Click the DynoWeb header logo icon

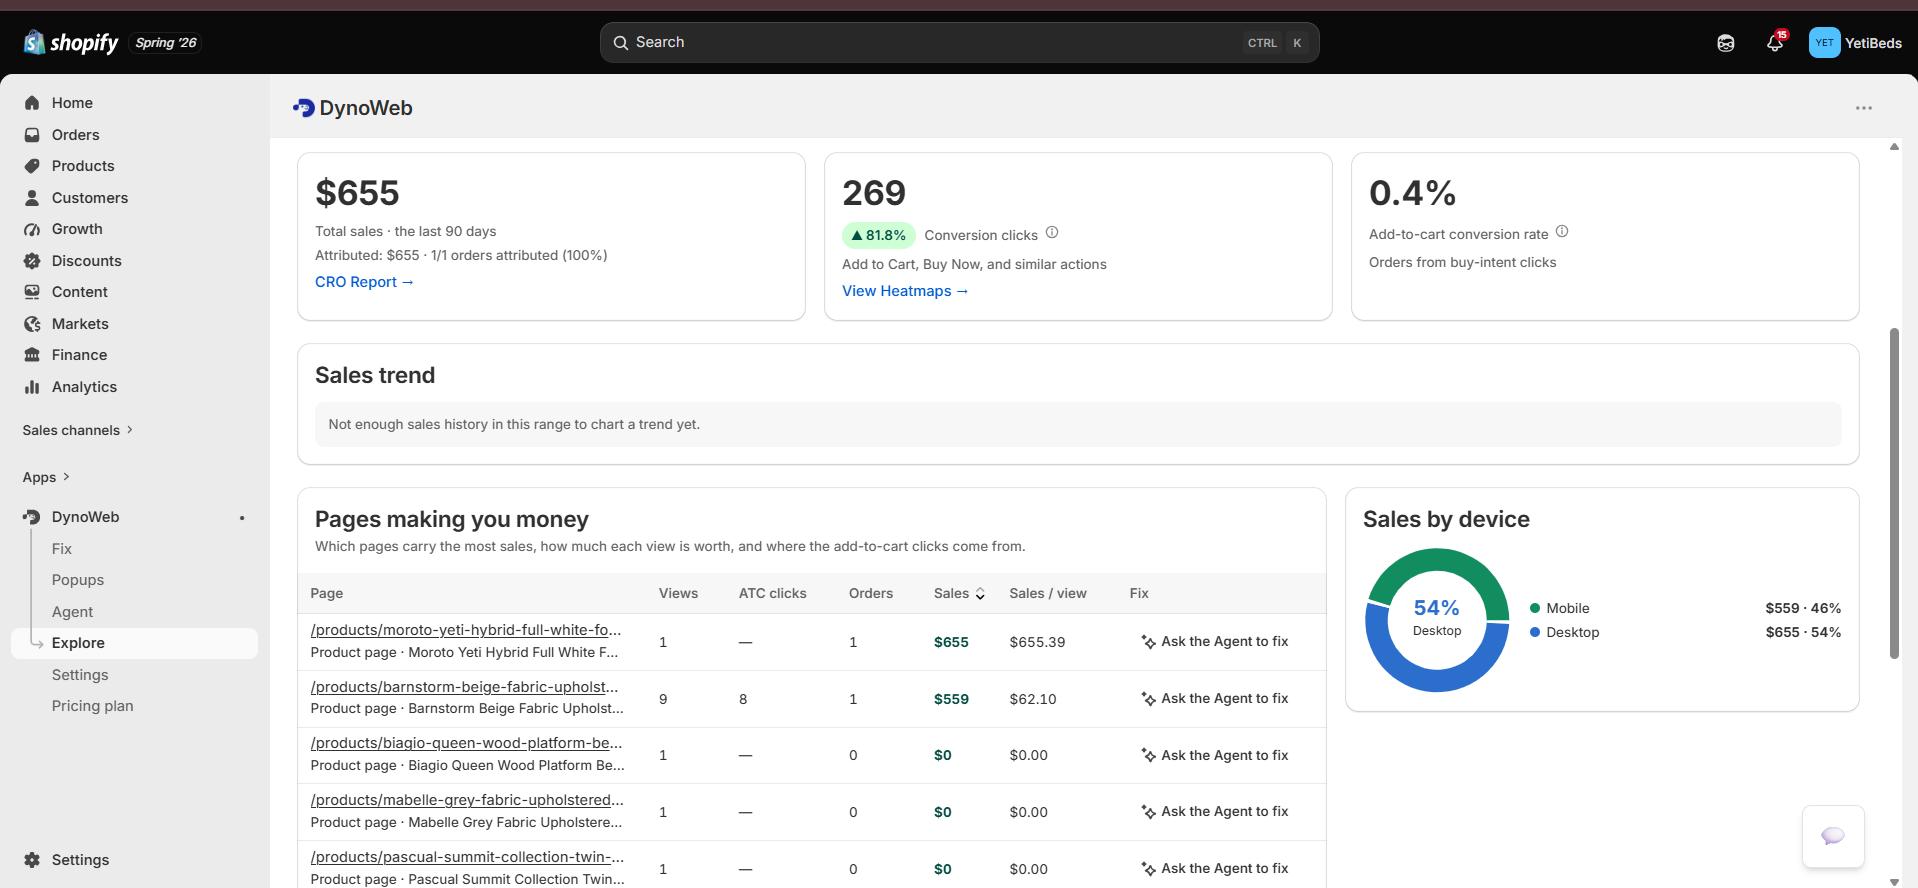(304, 108)
